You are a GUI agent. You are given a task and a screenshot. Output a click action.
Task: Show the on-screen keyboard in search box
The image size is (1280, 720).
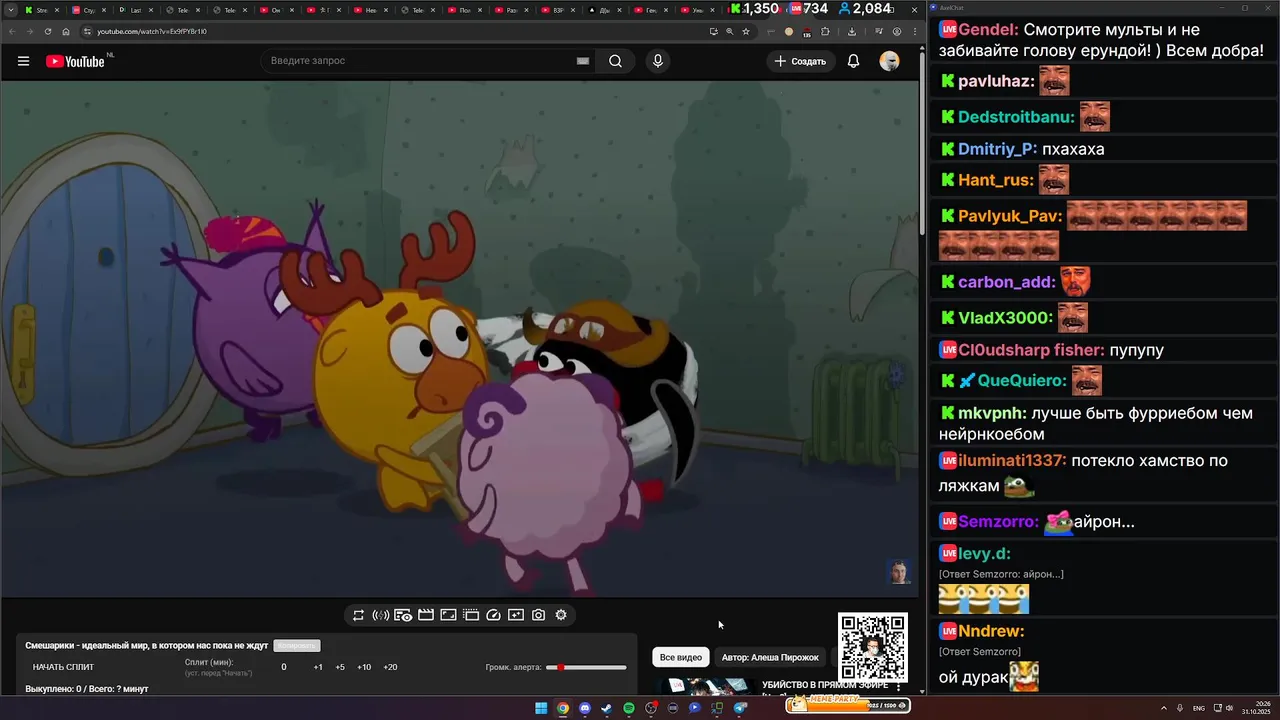[x=582, y=61]
